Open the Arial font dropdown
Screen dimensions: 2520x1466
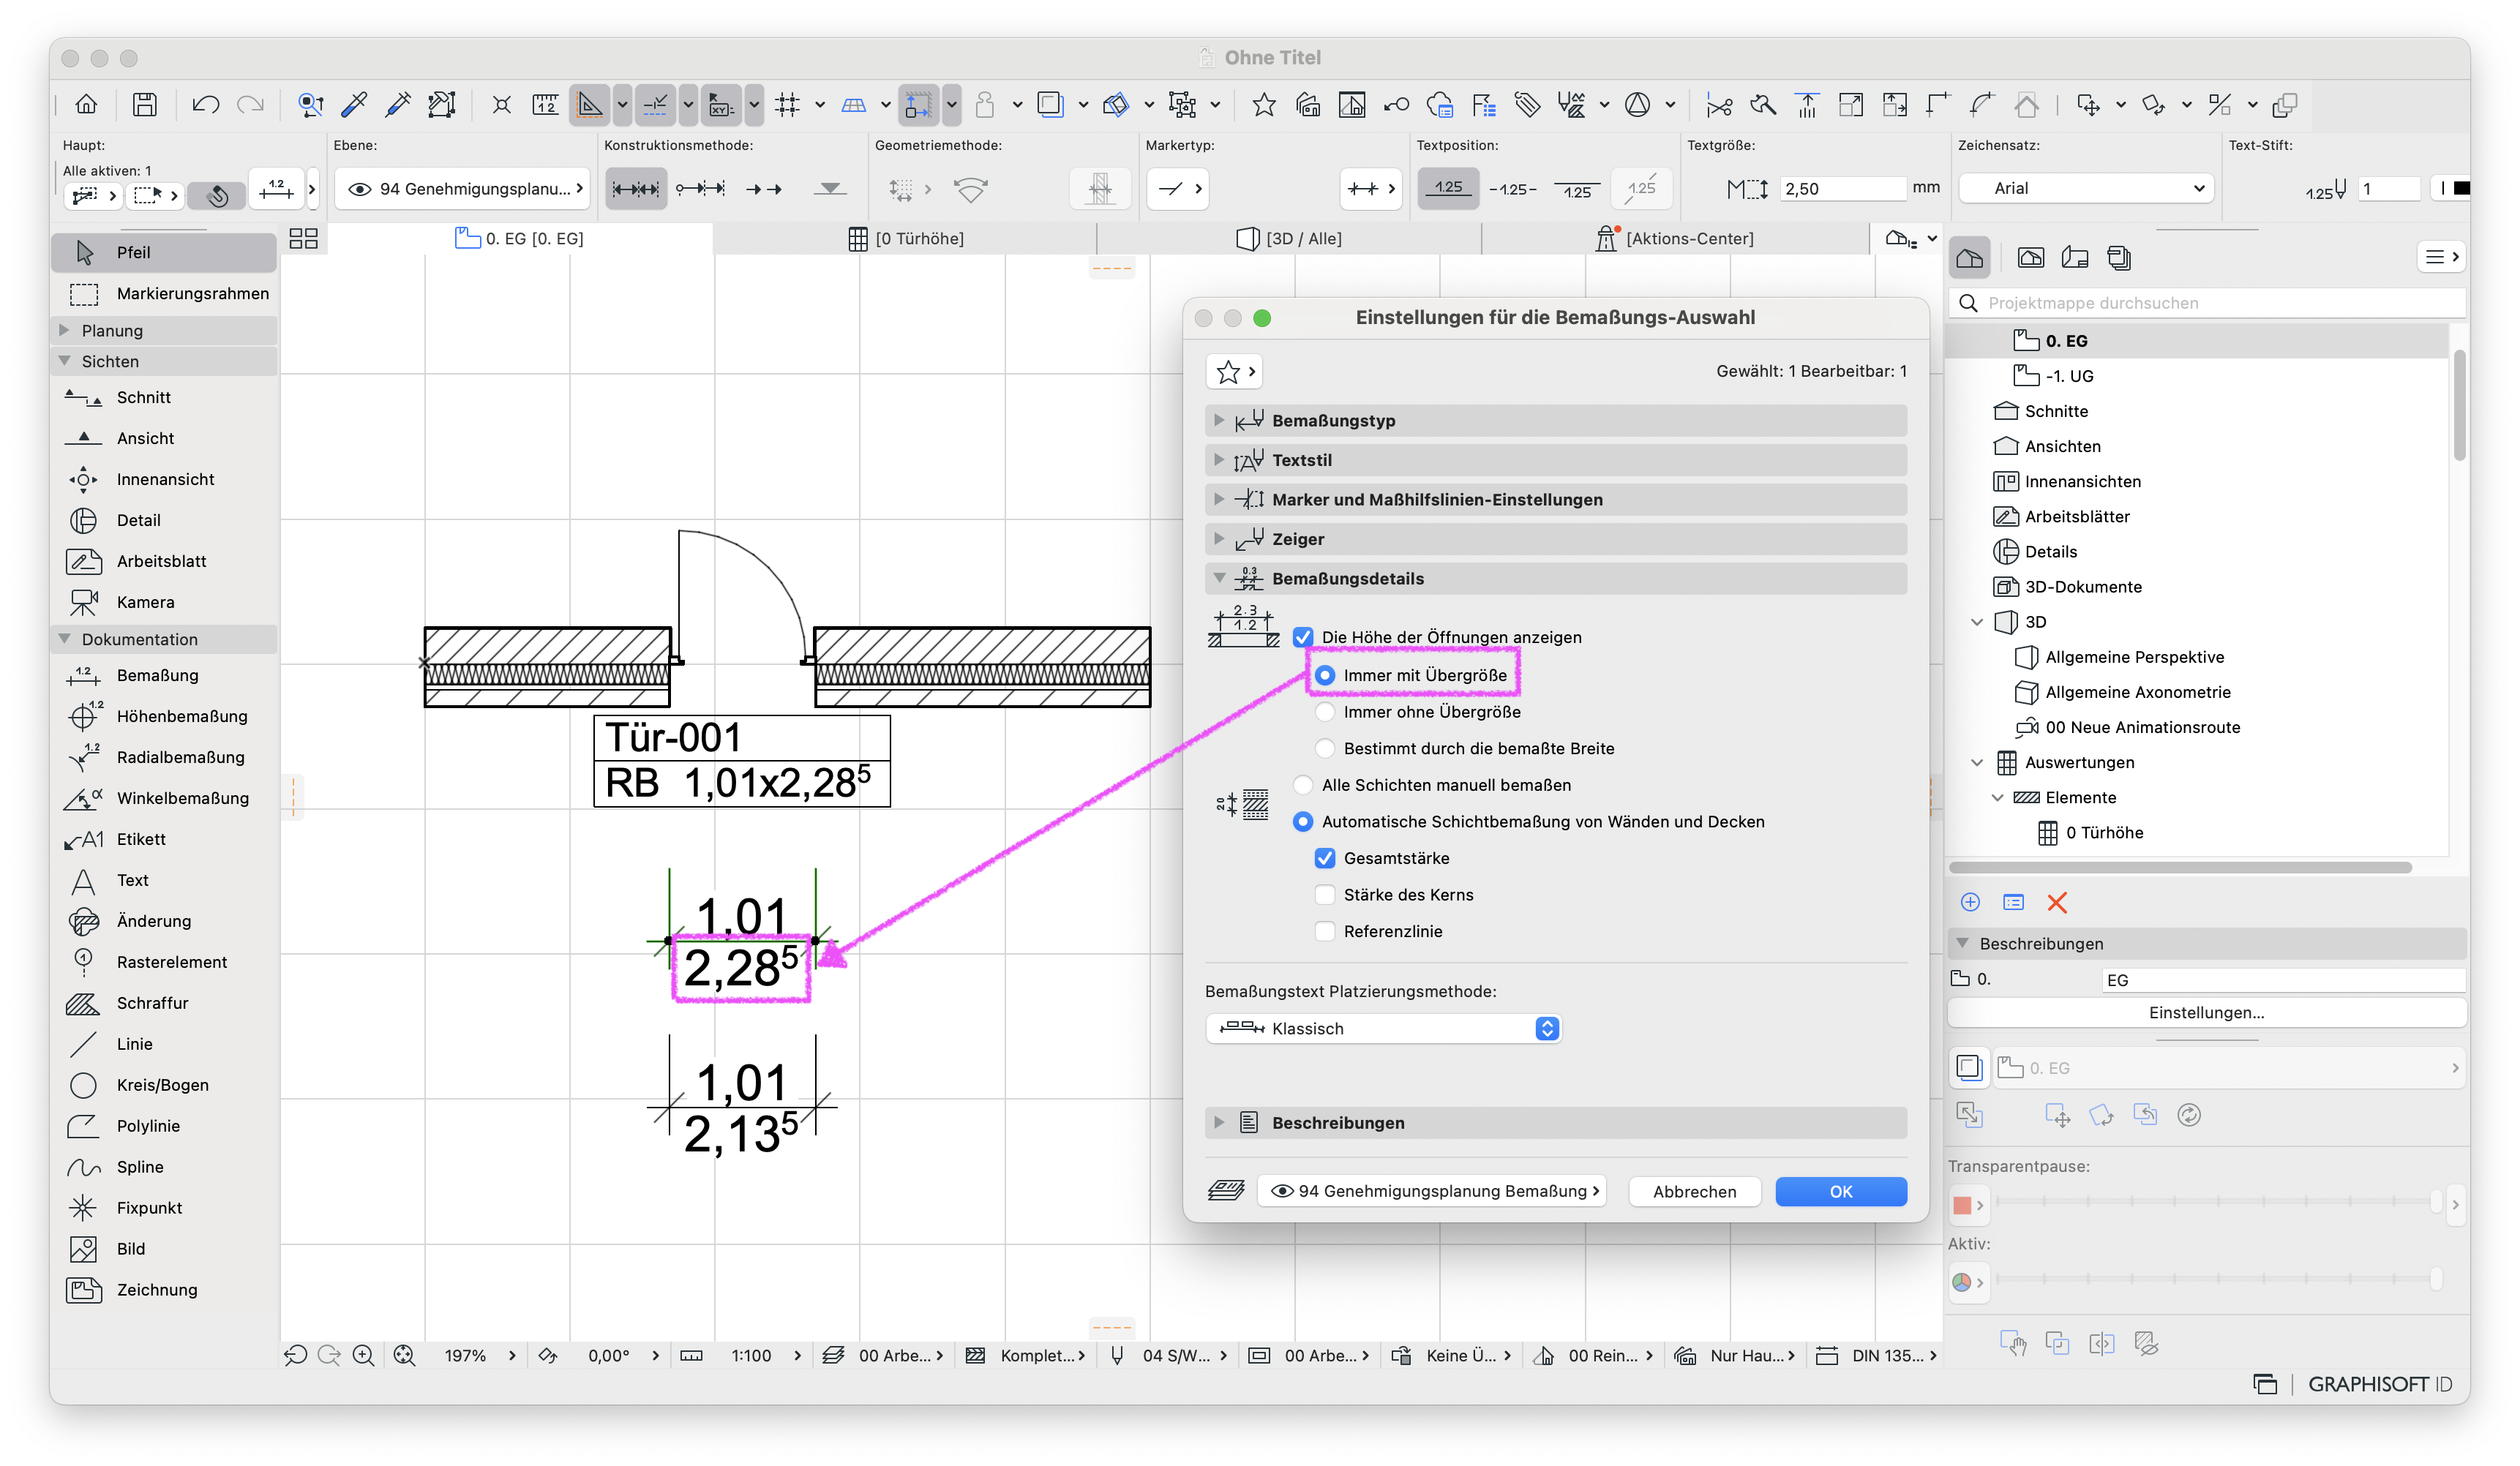2086,188
